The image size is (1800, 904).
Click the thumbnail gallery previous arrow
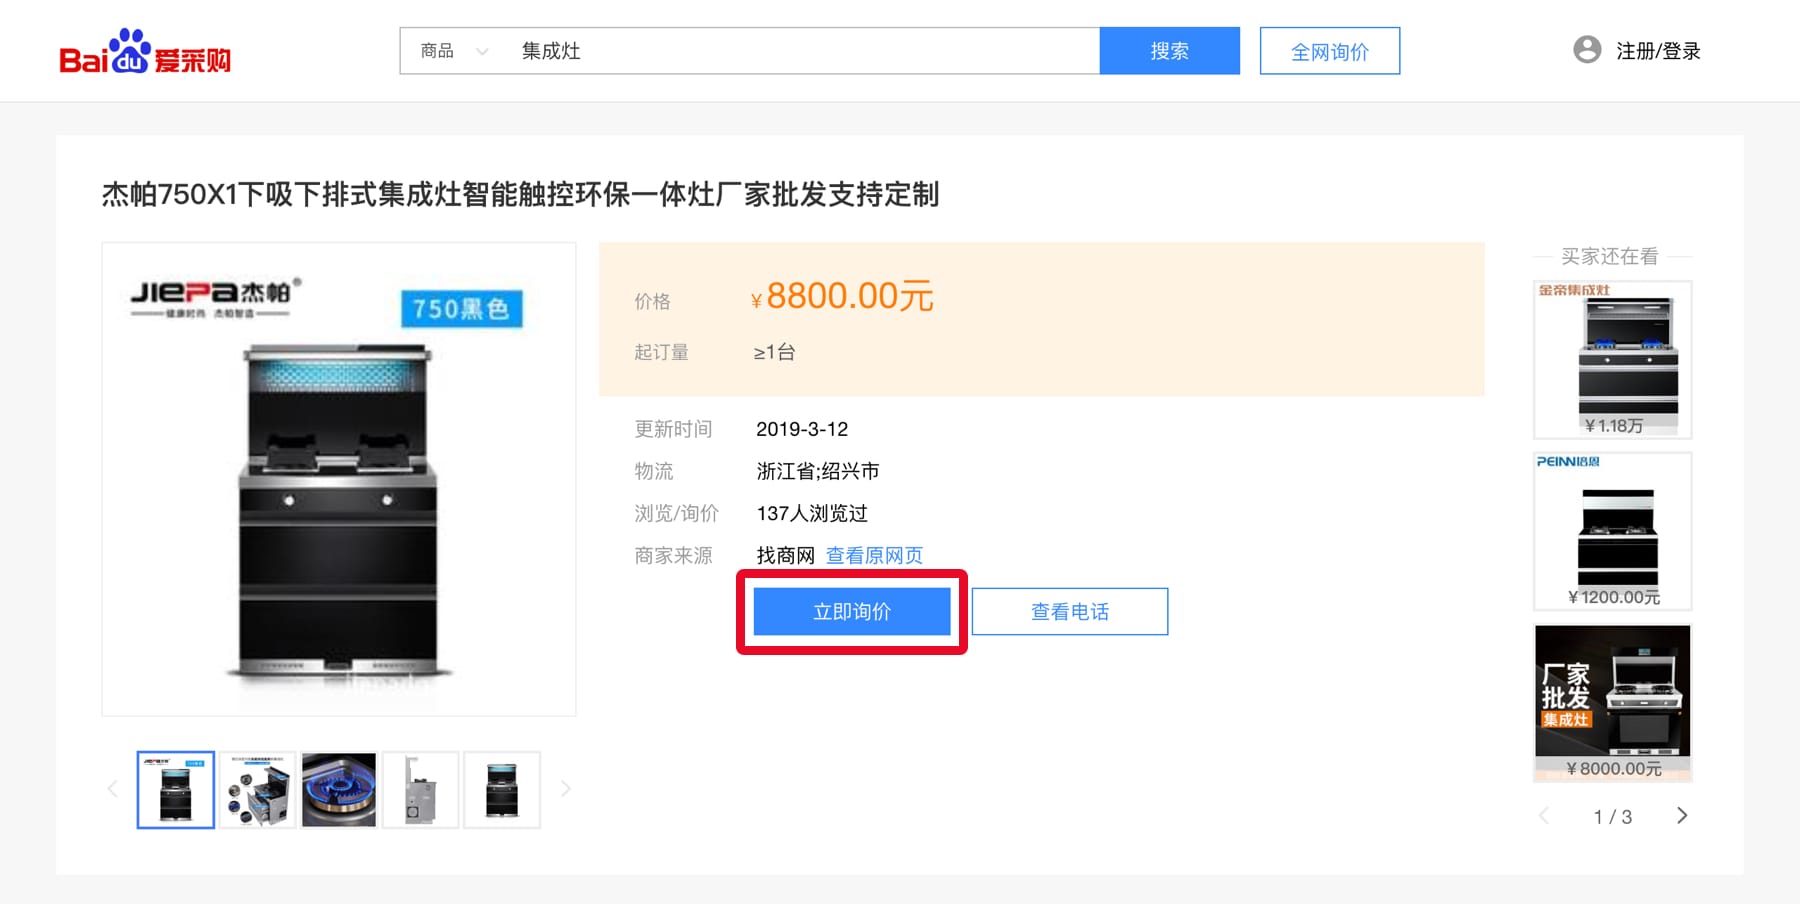[x=113, y=789]
